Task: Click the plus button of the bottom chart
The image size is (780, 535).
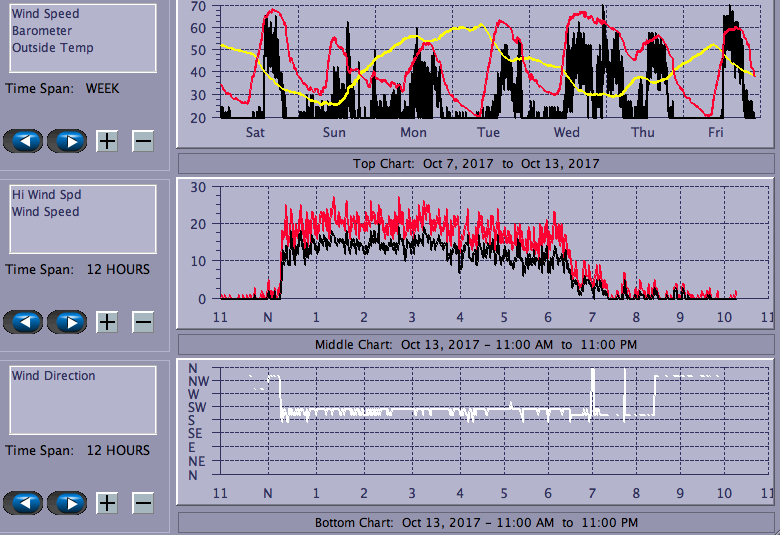Action: [x=107, y=503]
